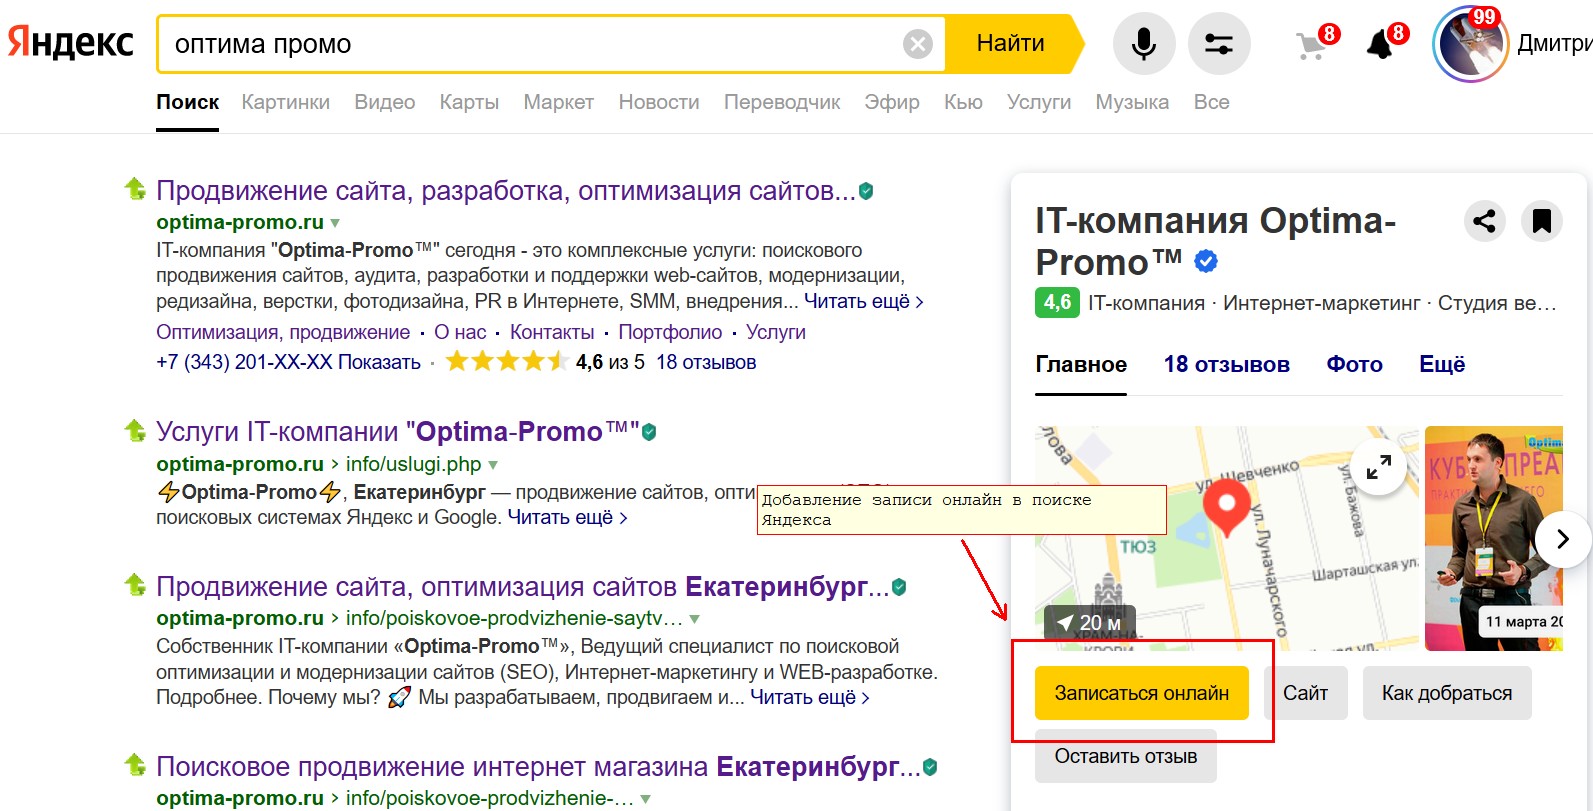Expand the dropdown arrow after info/uslugi.php
This screenshot has width=1593, height=811.
coord(493,465)
